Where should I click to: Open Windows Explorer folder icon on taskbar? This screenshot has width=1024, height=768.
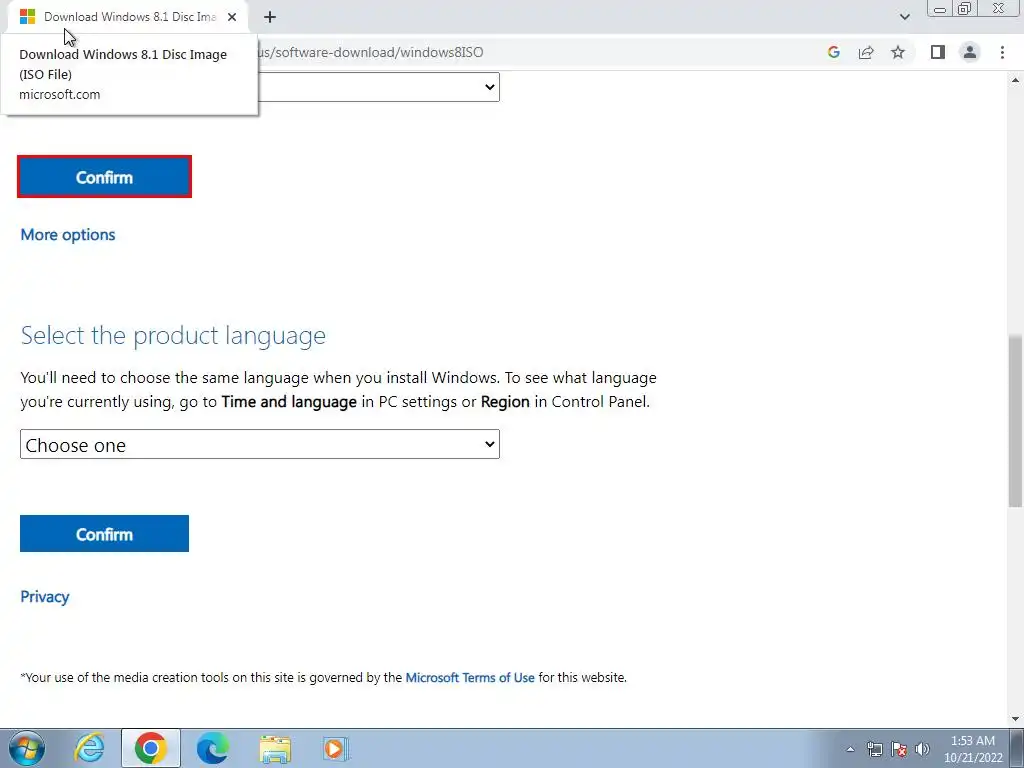[x=275, y=748]
